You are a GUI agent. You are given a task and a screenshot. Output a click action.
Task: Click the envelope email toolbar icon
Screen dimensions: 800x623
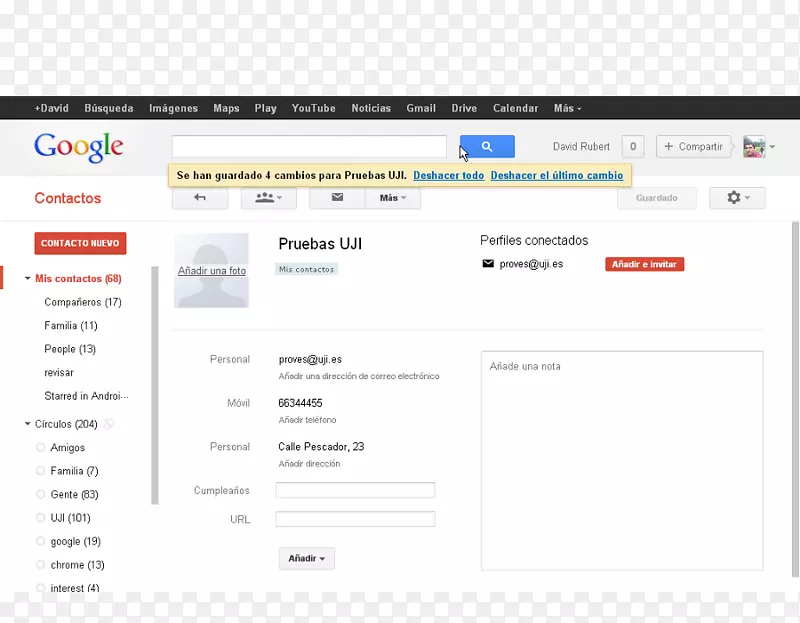pyautogui.click(x=337, y=197)
